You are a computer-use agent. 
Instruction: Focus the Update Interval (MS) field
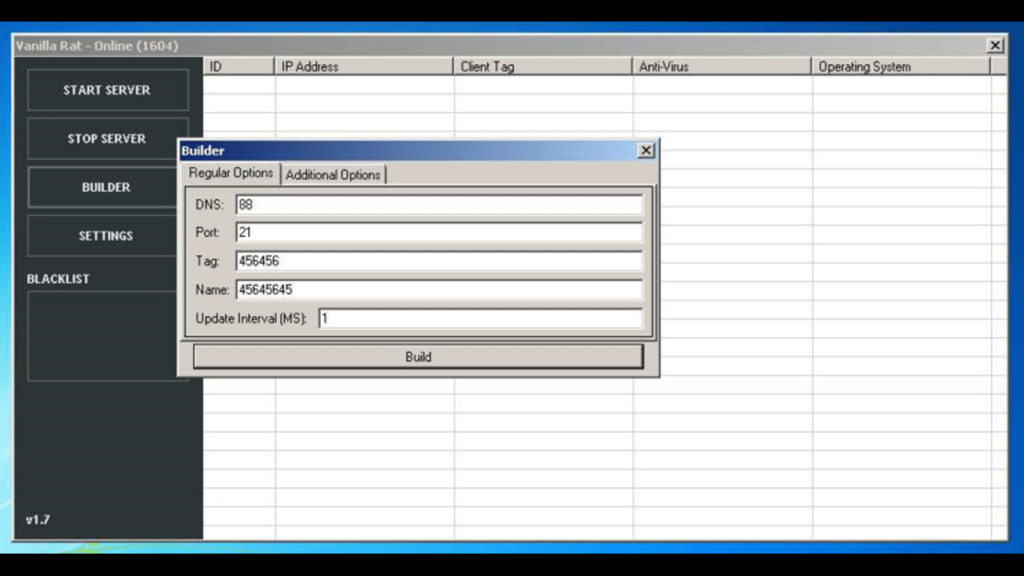[x=481, y=319]
